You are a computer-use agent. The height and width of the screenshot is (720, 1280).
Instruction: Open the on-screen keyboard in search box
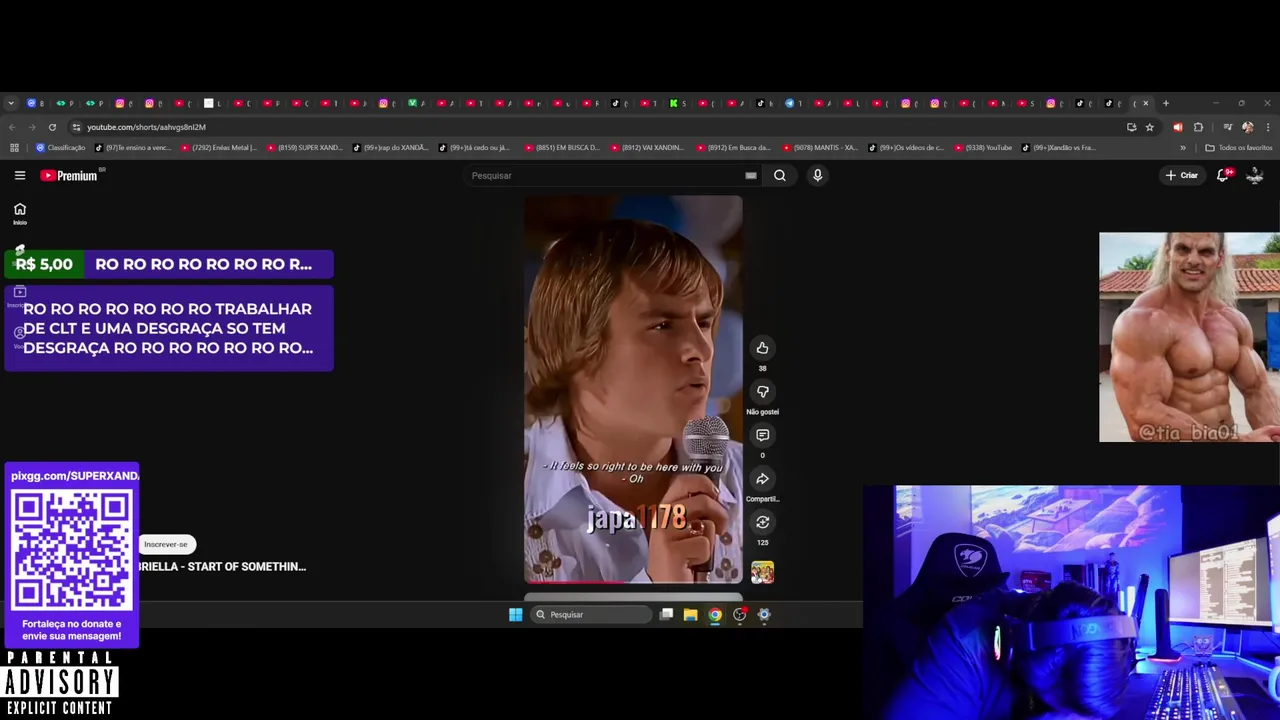[751, 175]
